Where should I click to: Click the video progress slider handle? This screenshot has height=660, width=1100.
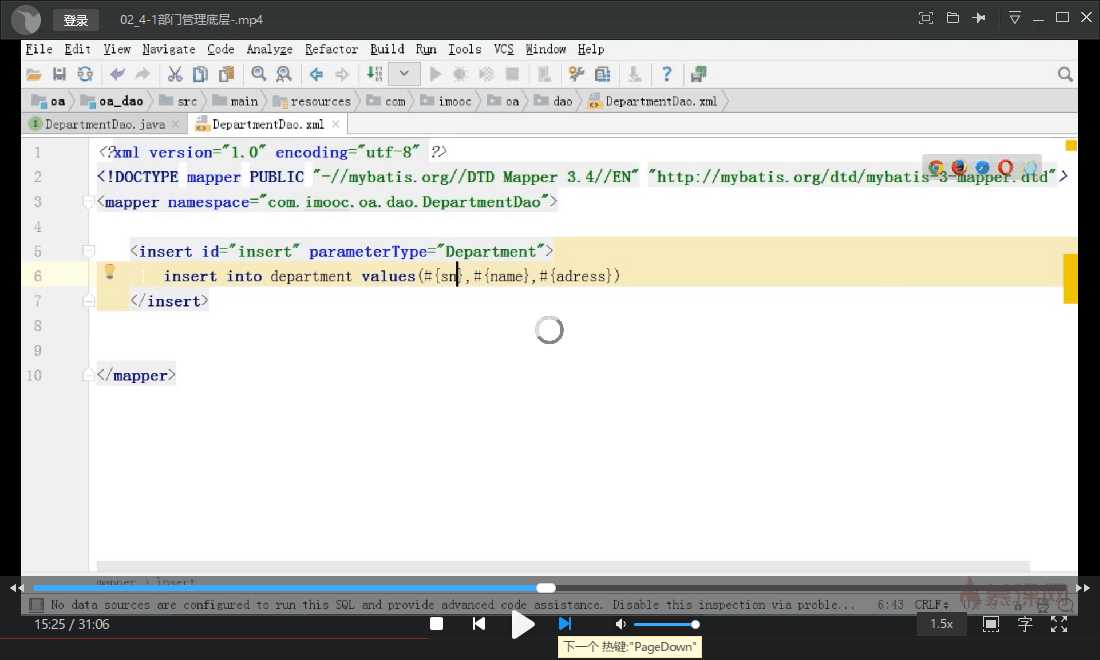pos(546,588)
